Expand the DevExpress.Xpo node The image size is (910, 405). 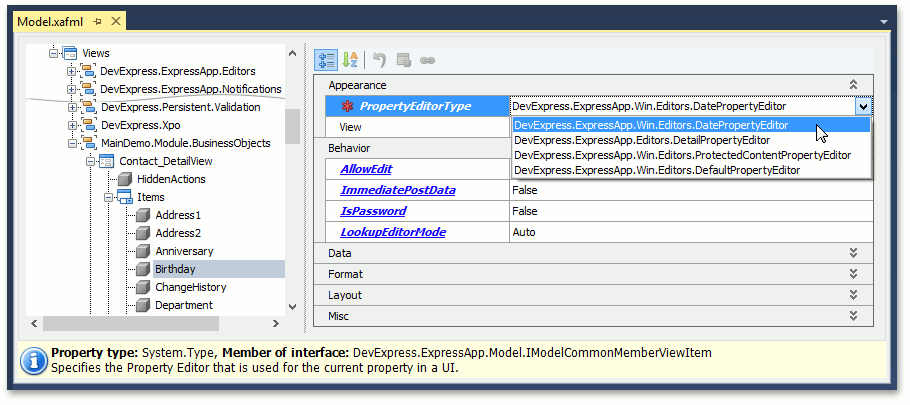tap(72, 125)
